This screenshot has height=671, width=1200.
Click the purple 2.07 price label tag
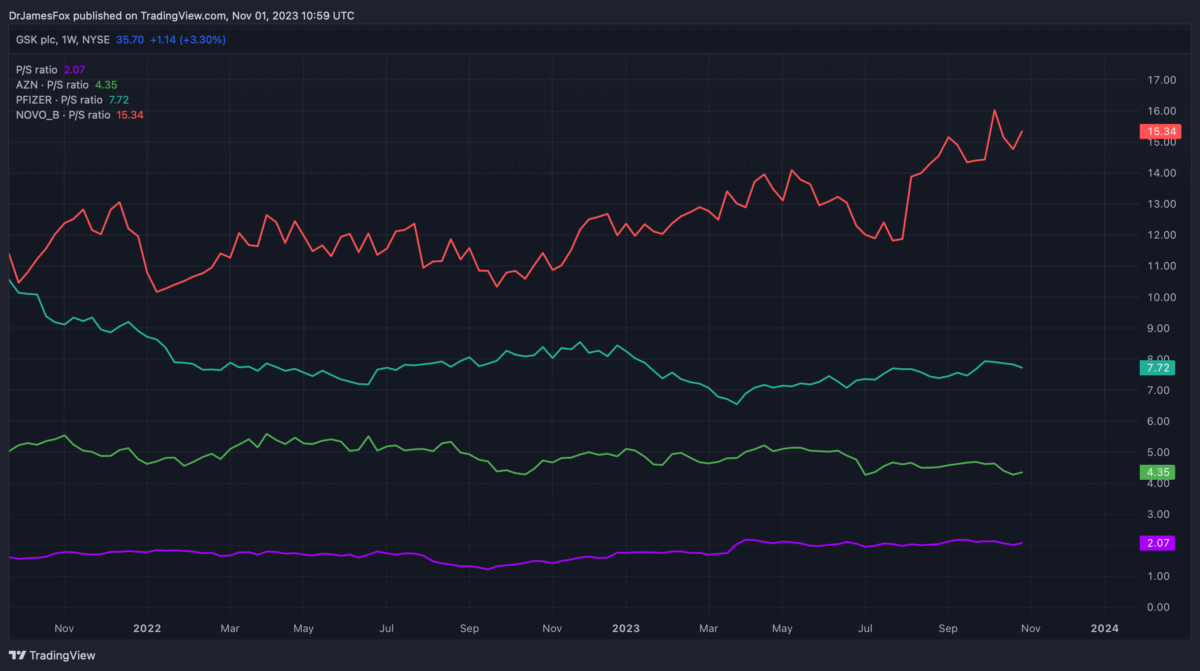point(1158,543)
